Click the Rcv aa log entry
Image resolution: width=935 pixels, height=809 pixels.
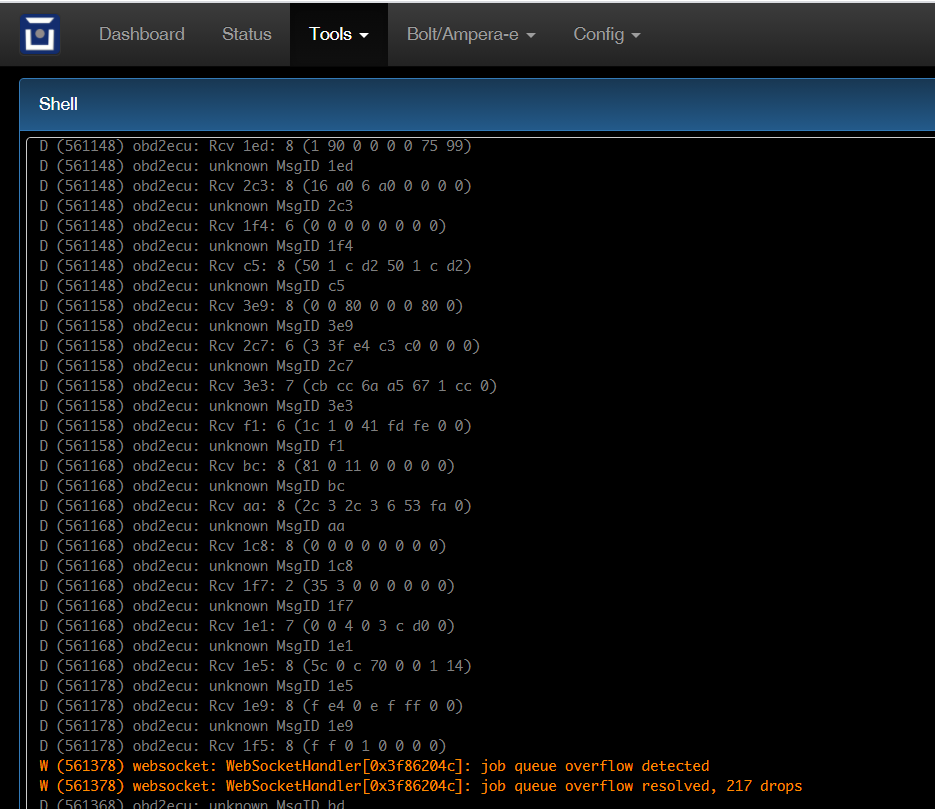click(255, 506)
